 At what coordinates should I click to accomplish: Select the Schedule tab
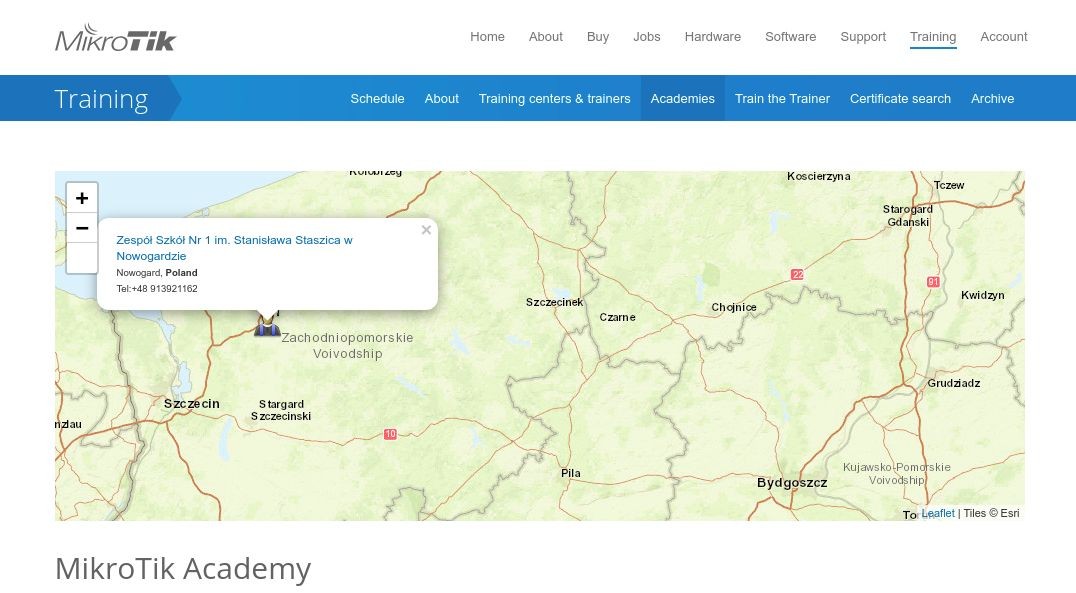coord(377,99)
